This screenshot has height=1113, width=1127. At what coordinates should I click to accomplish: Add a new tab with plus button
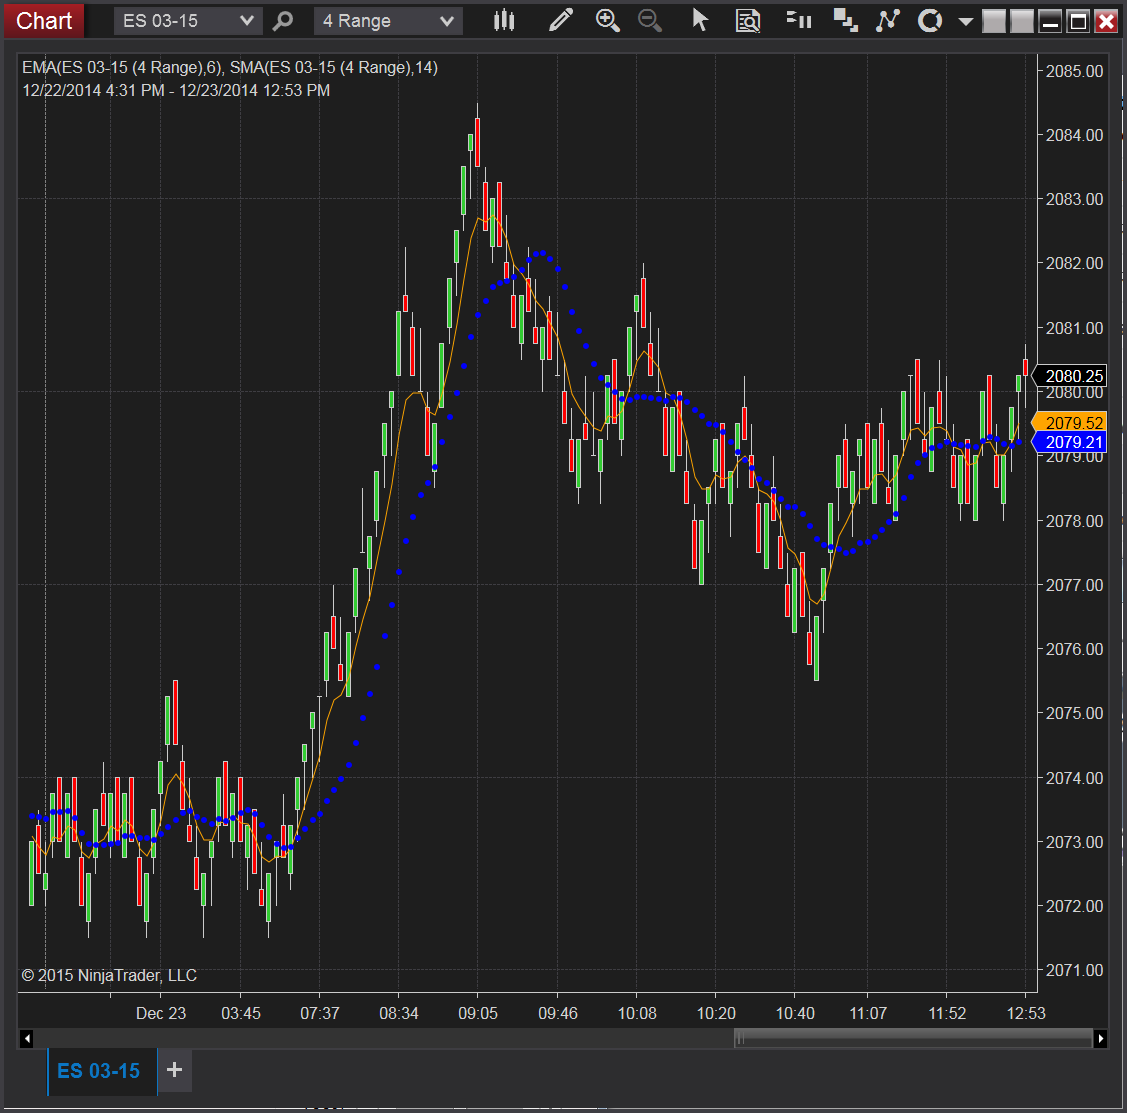(174, 1070)
